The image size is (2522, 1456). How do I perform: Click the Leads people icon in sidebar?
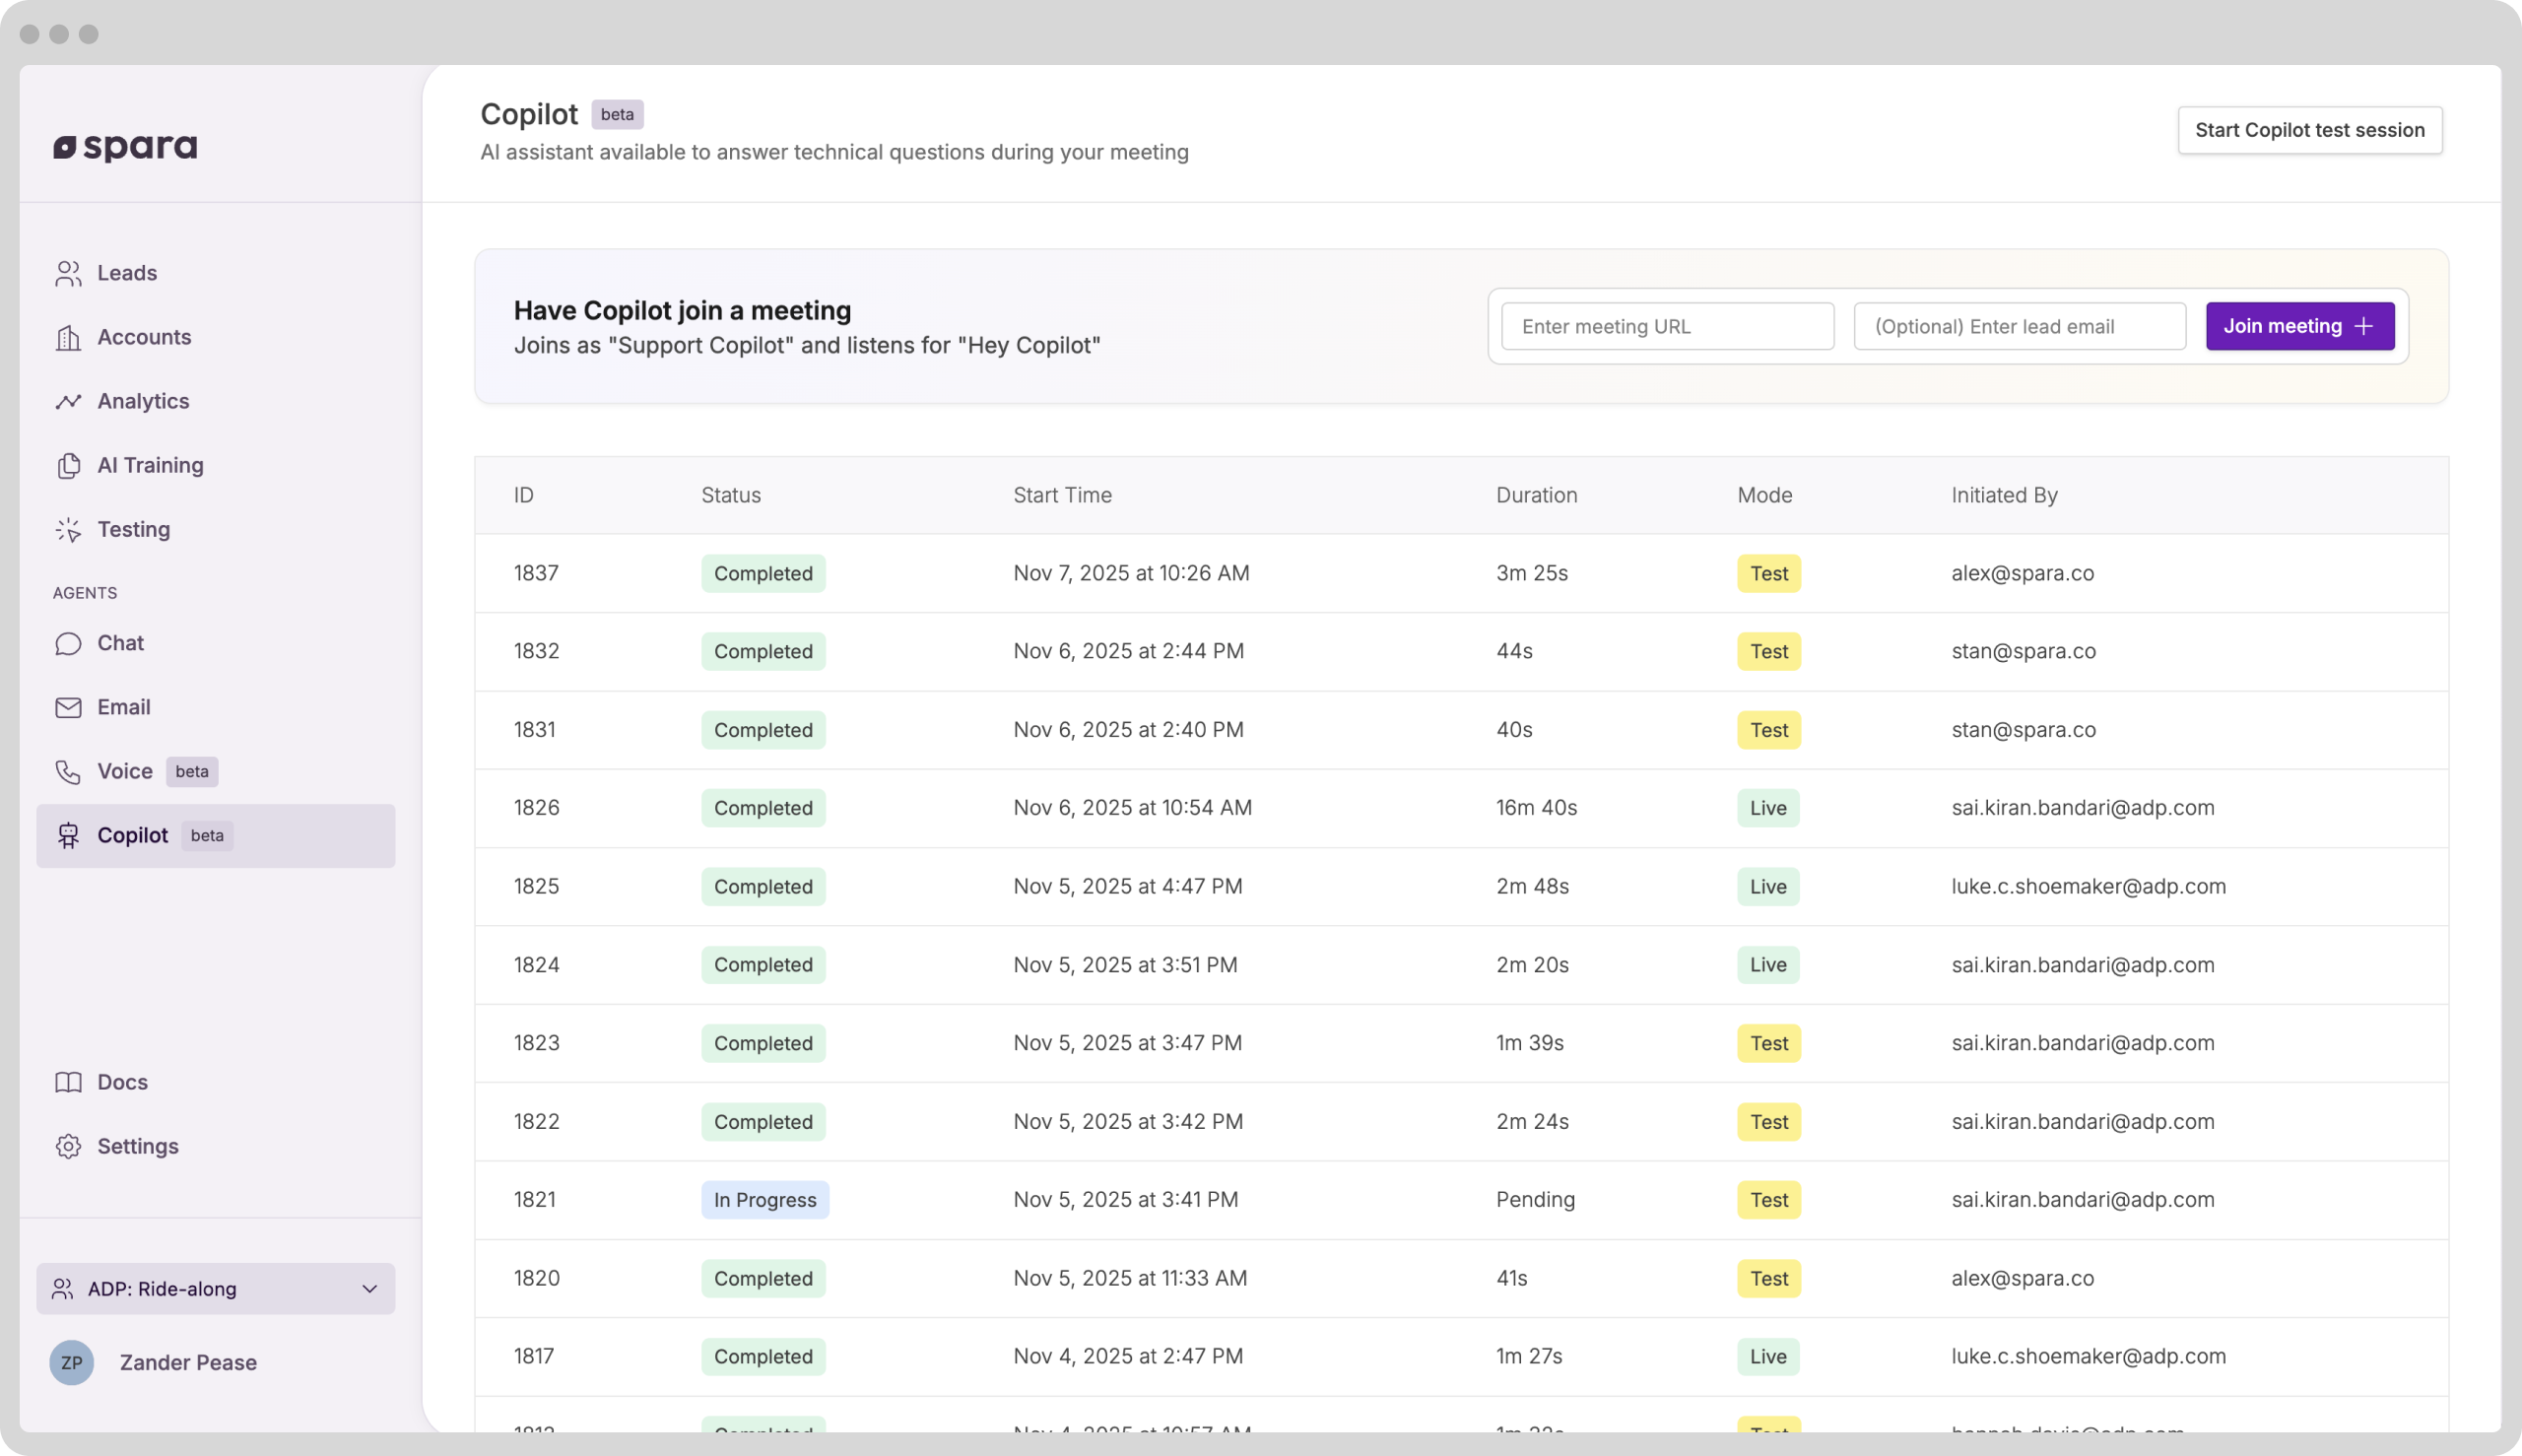[68, 273]
